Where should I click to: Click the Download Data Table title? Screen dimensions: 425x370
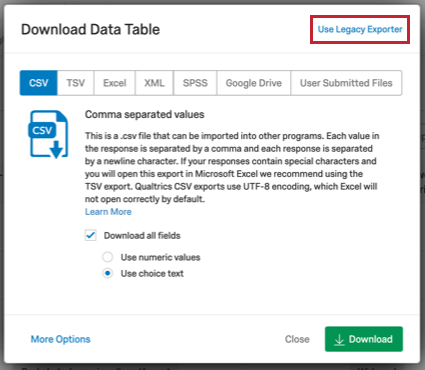pos(90,29)
